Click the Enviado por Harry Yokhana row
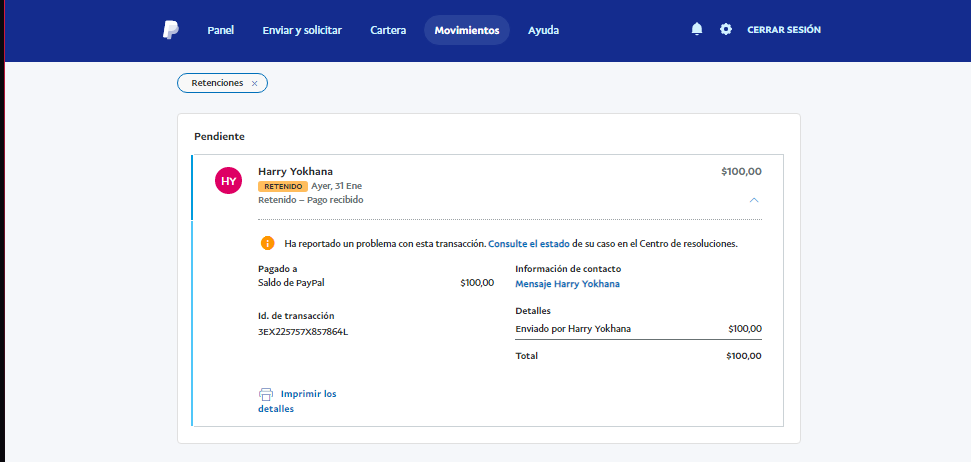The width and height of the screenshot is (971, 462). tap(638, 329)
